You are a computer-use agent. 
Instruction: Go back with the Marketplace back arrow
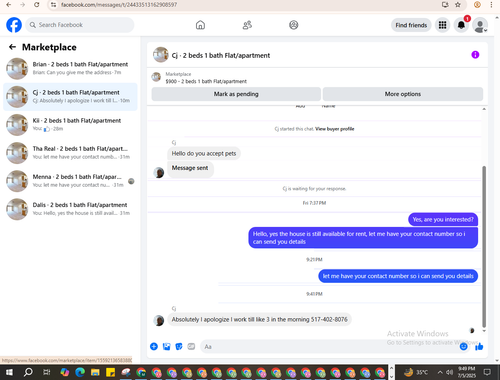pos(12,47)
